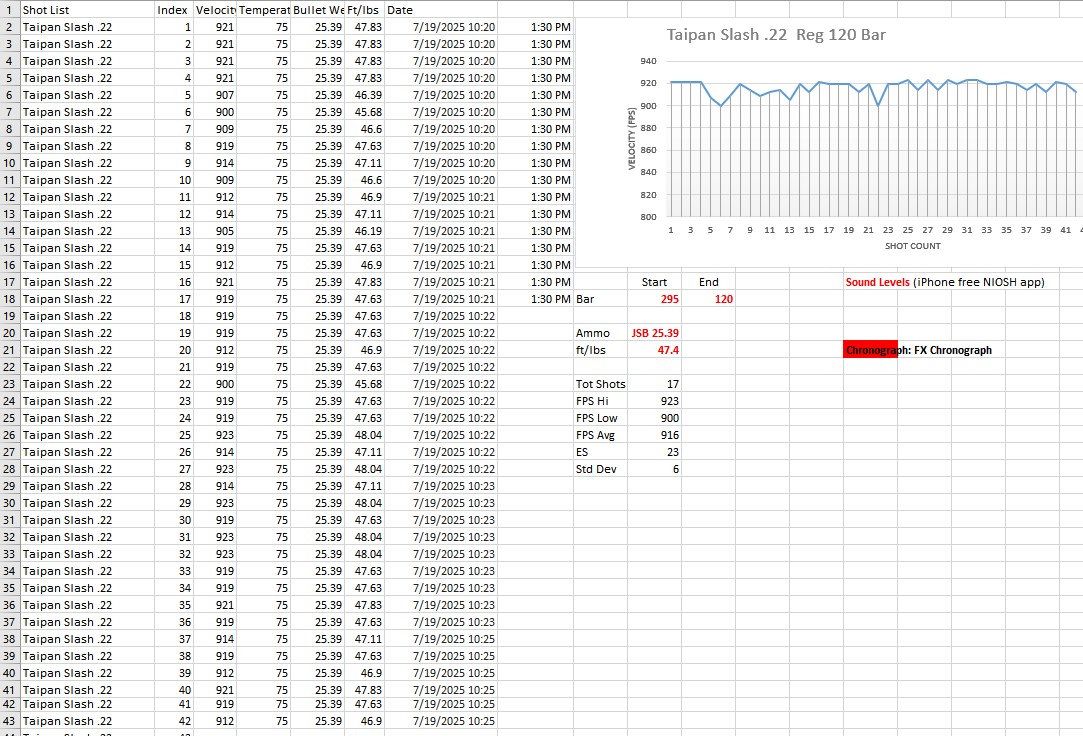Select ft/lbs cell 48.04 in row 26
The image size is (1083, 736).
(364, 435)
